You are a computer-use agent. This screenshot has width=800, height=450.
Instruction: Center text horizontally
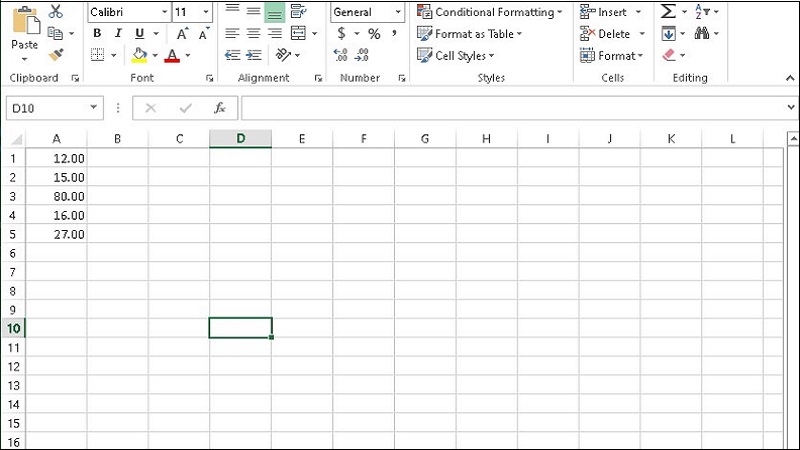254,33
